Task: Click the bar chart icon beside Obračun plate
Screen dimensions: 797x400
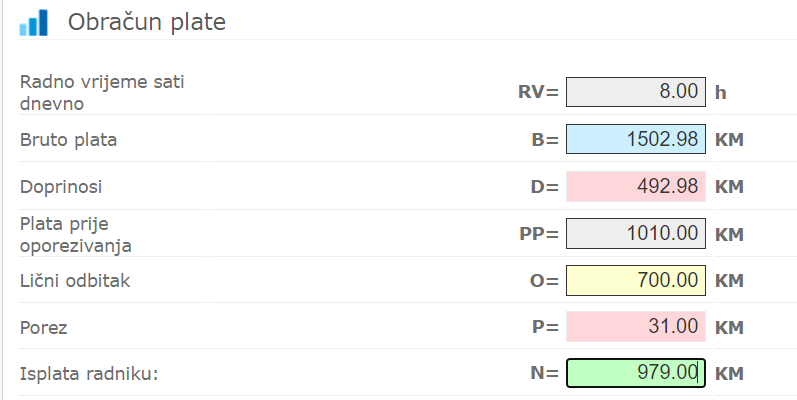Action: 33,22
